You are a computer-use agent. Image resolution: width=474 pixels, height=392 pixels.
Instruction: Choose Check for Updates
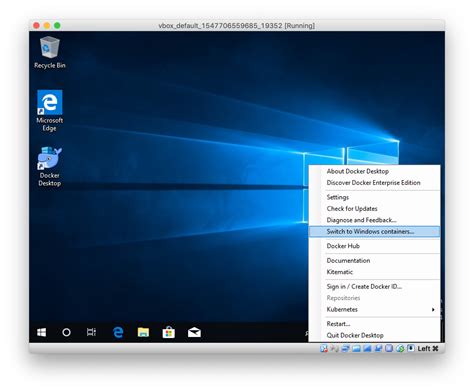(x=374, y=209)
